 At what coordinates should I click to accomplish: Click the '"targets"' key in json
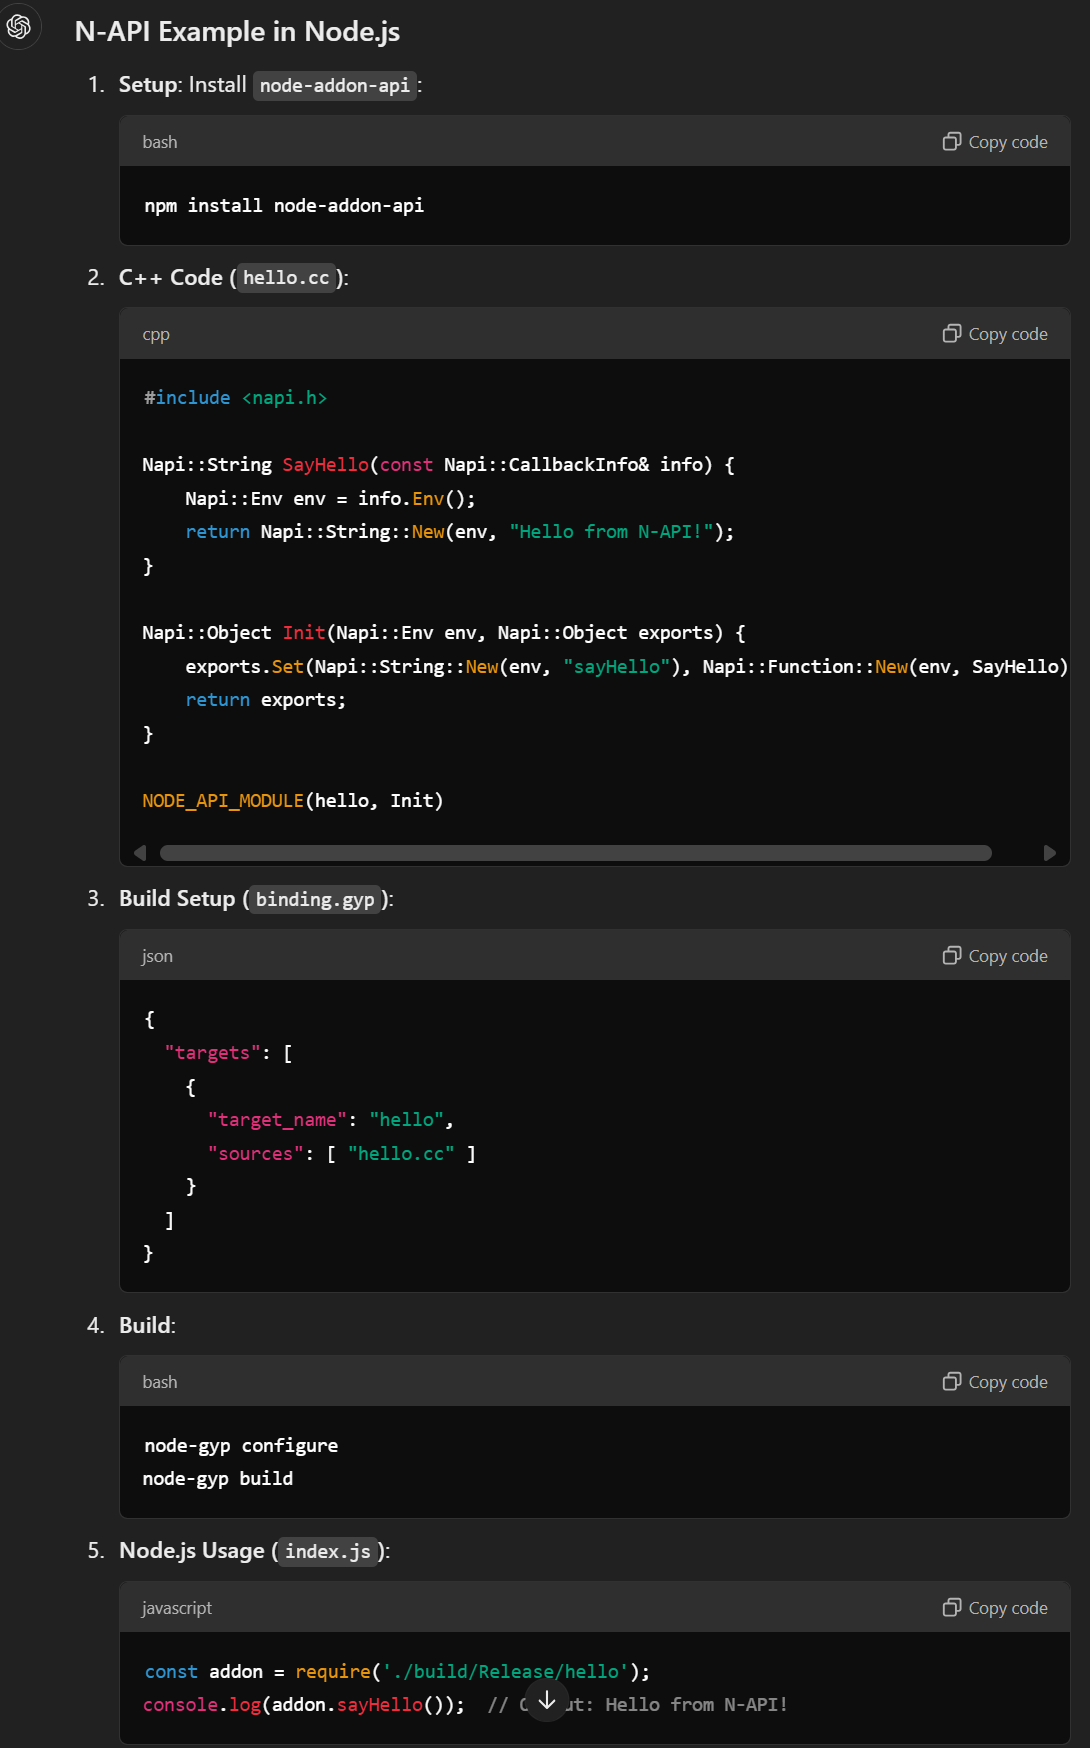pos(212,1053)
